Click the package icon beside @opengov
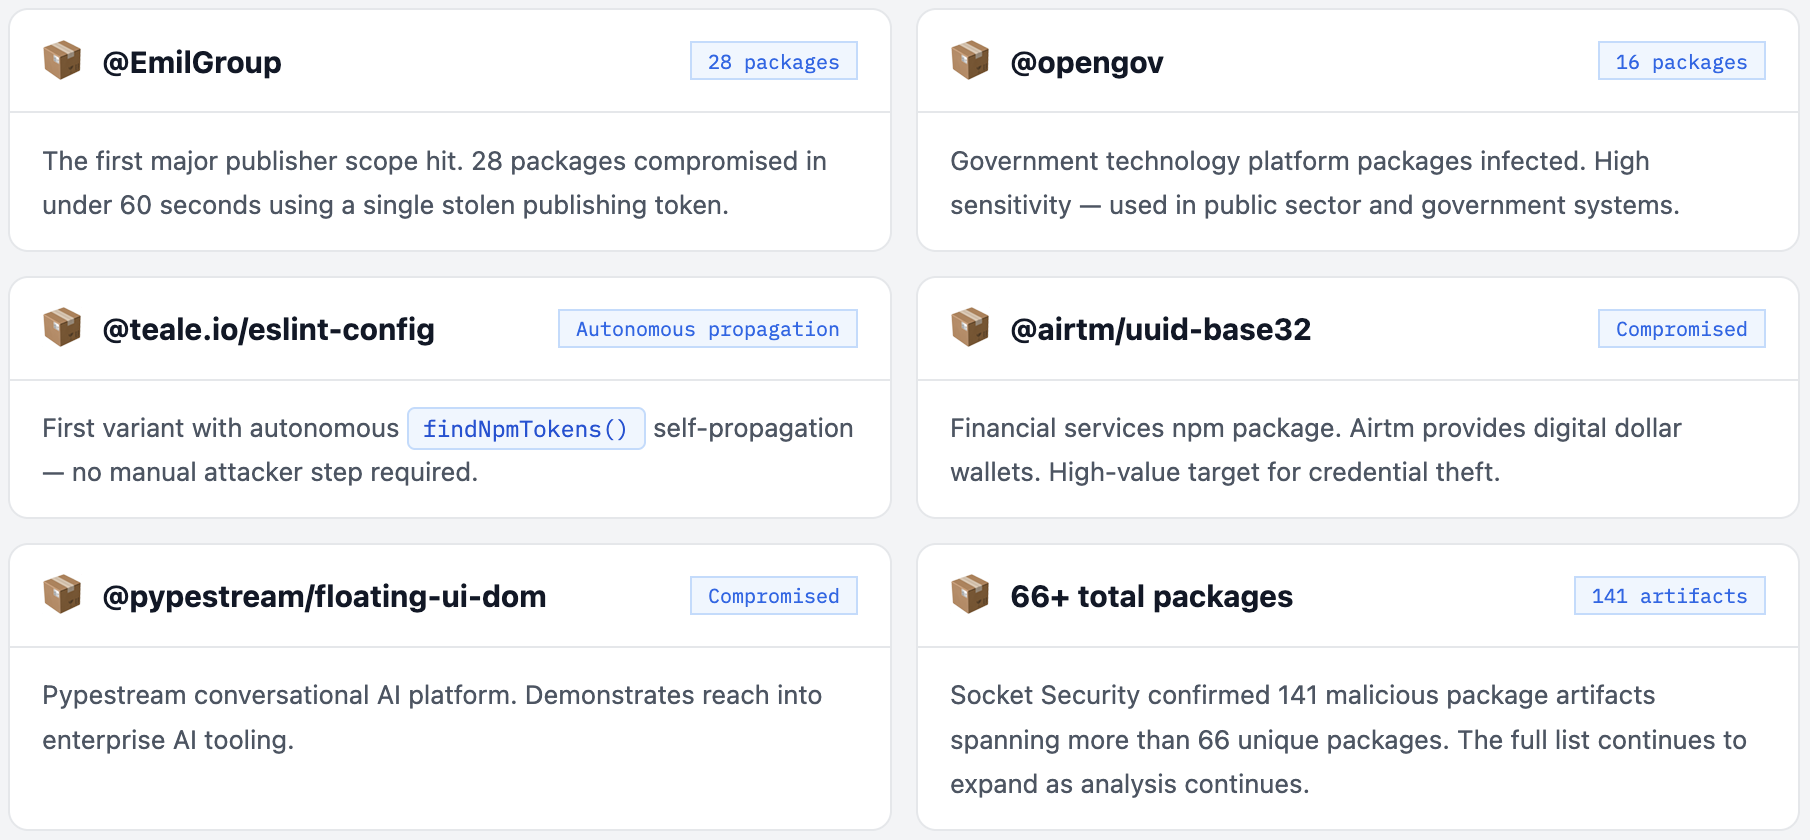Screen dimensions: 1810x840 pyautogui.click(x=970, y=61)
